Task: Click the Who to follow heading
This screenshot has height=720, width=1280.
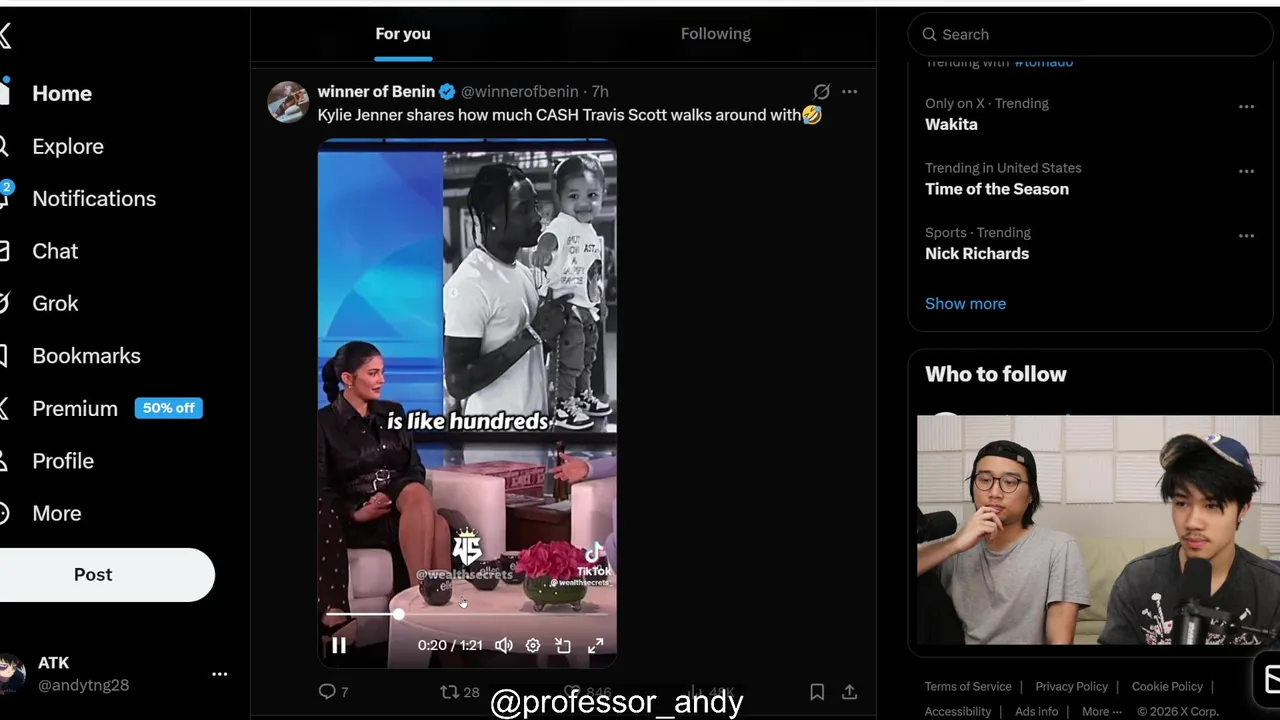Action: pos(996,374)
